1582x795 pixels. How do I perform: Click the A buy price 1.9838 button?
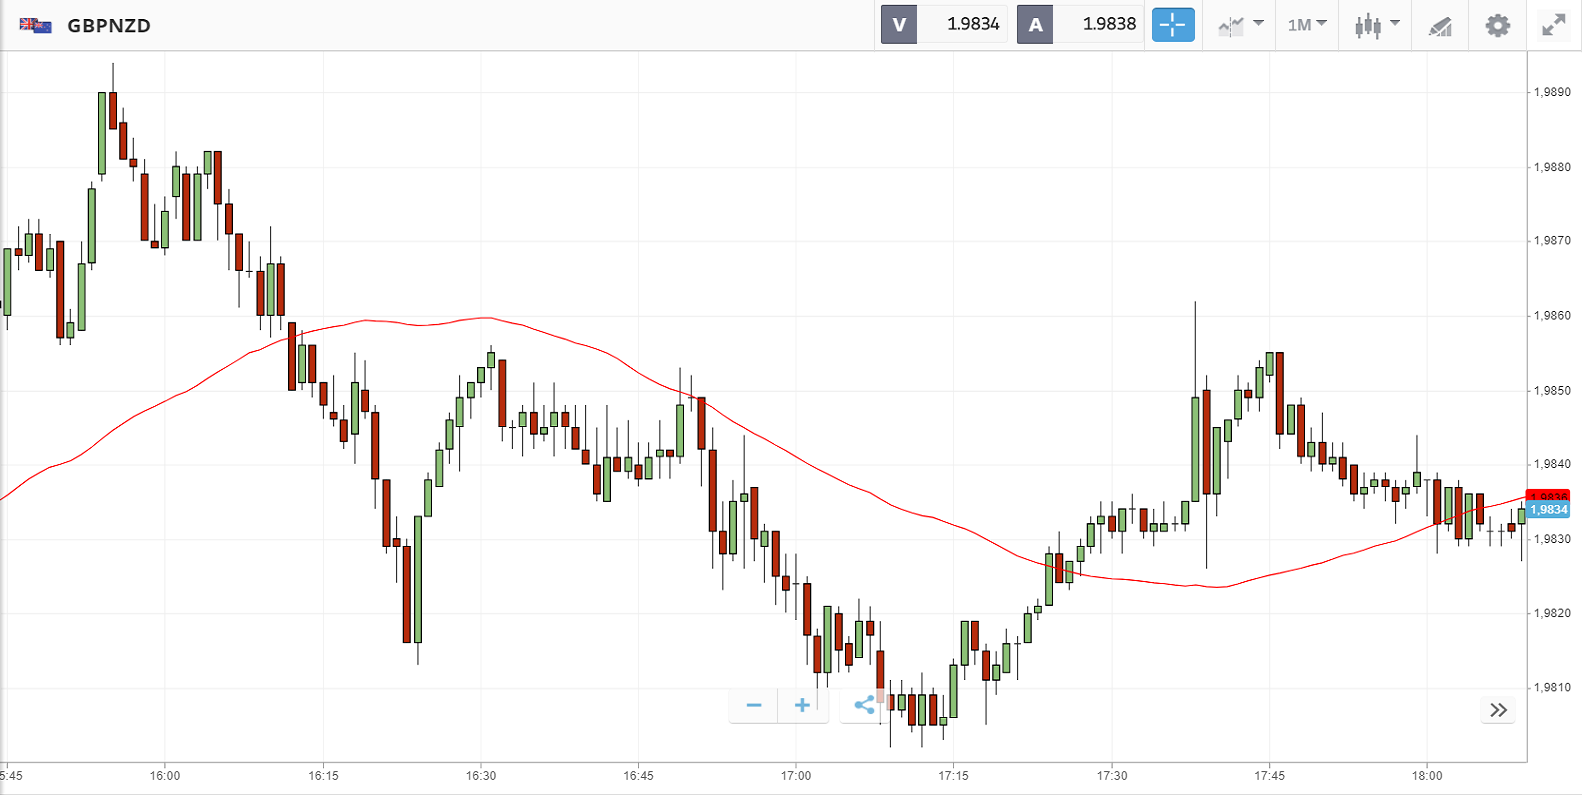pyautogui.click(x=1080, y=25)
